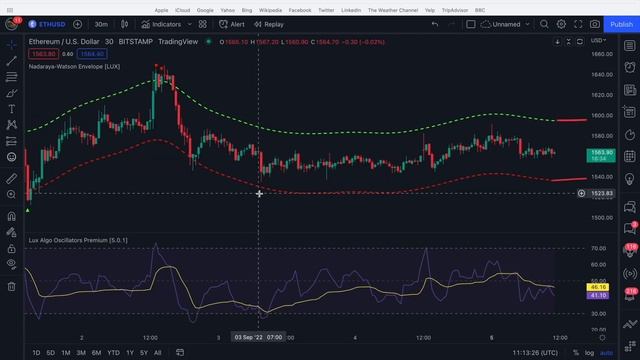Select the 1M date range
The width and height of the screenshot is (640, 360).
[x=66, y=353]
